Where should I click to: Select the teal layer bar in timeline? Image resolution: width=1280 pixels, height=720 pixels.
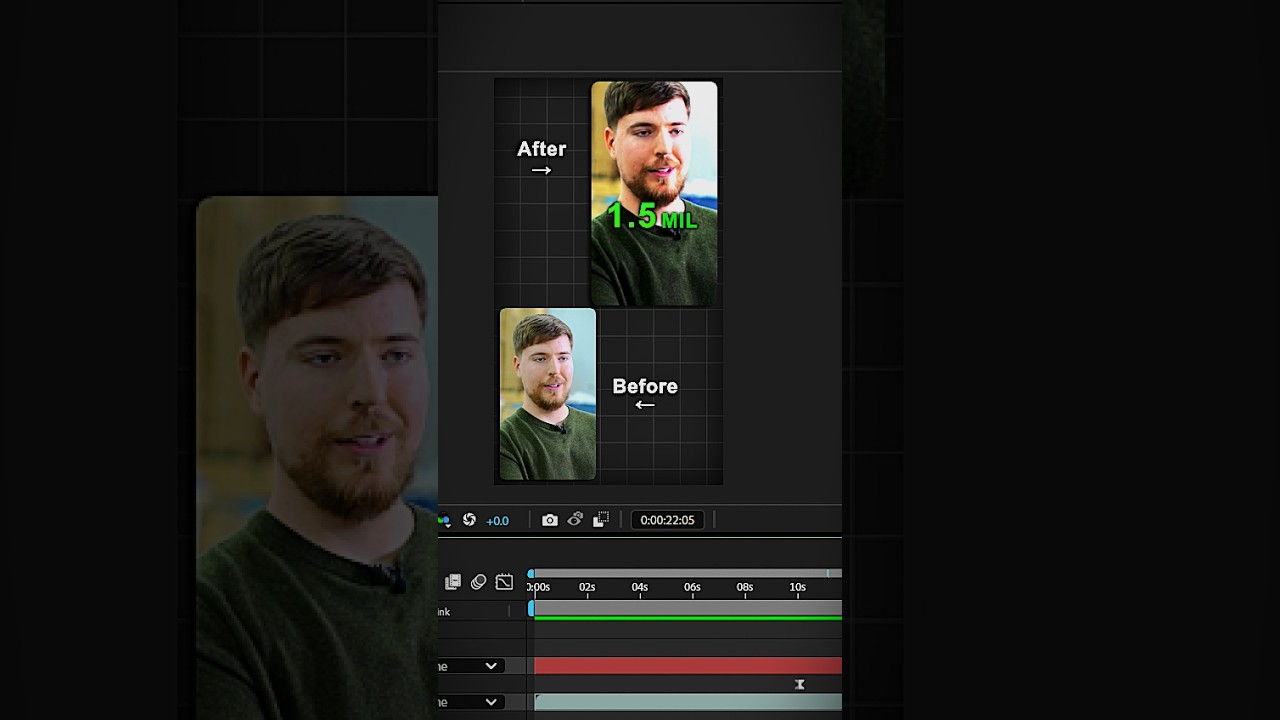click(x=688, y=702)
